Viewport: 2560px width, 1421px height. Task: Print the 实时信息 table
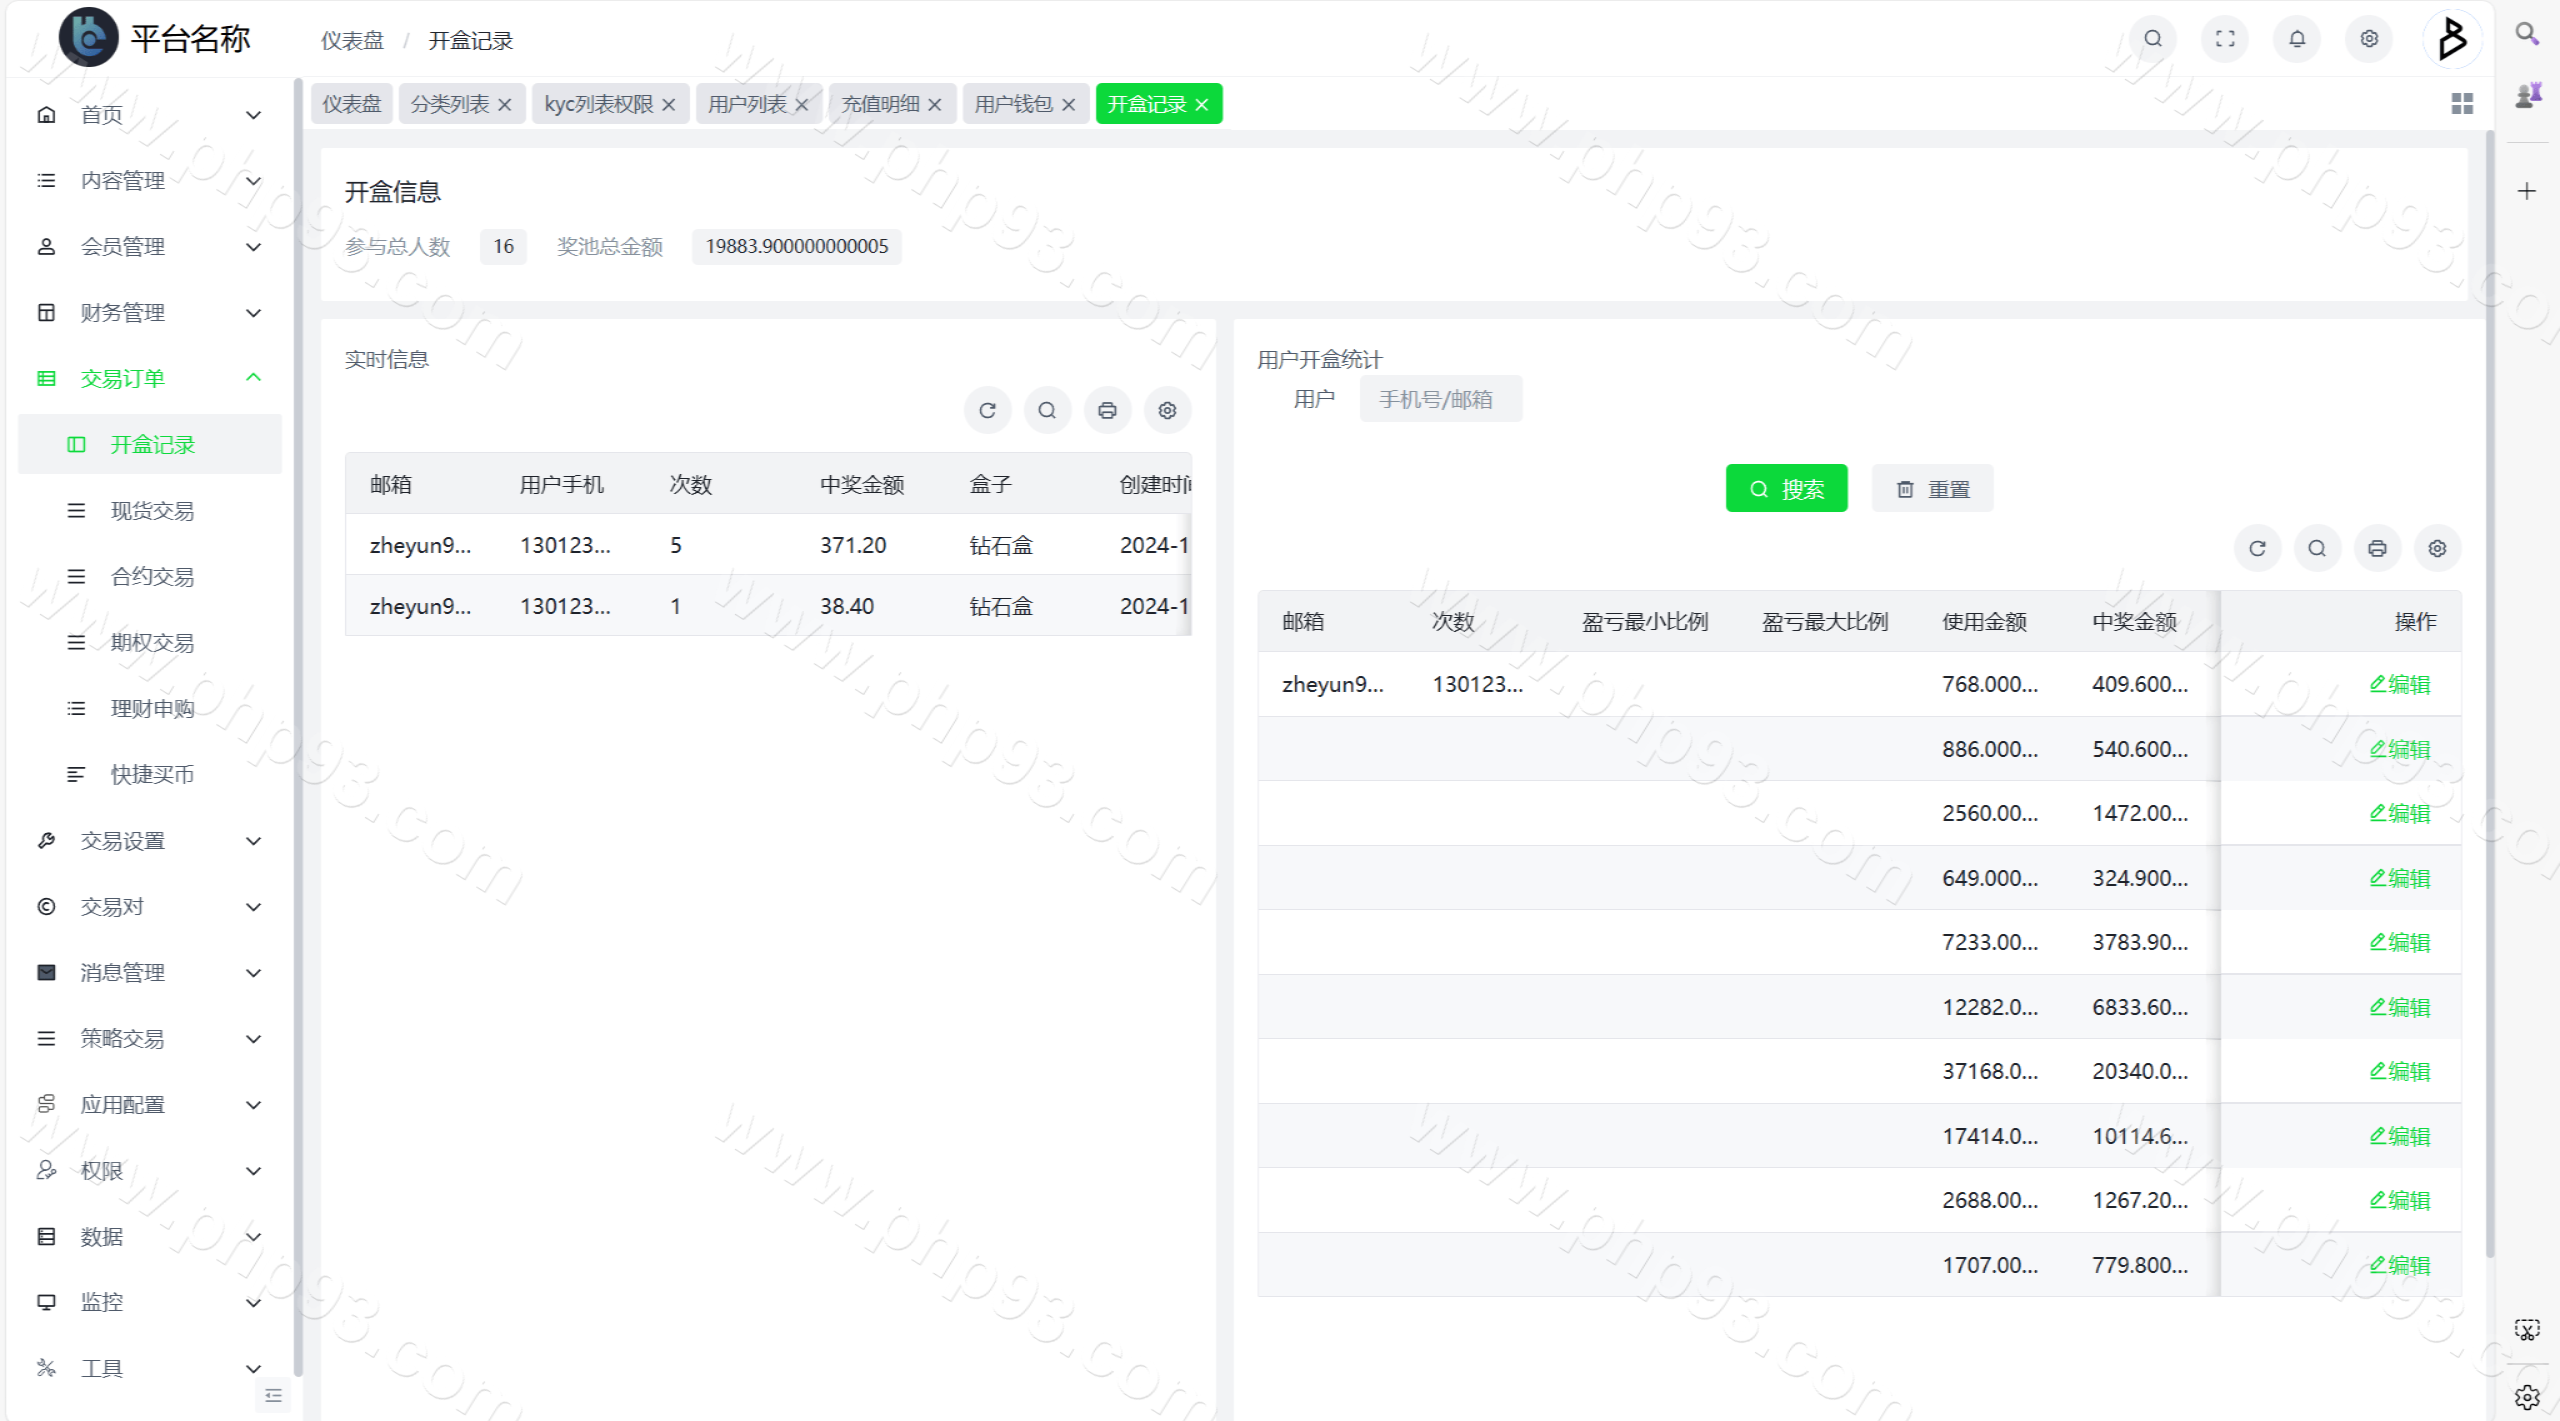pos(1107,410)
